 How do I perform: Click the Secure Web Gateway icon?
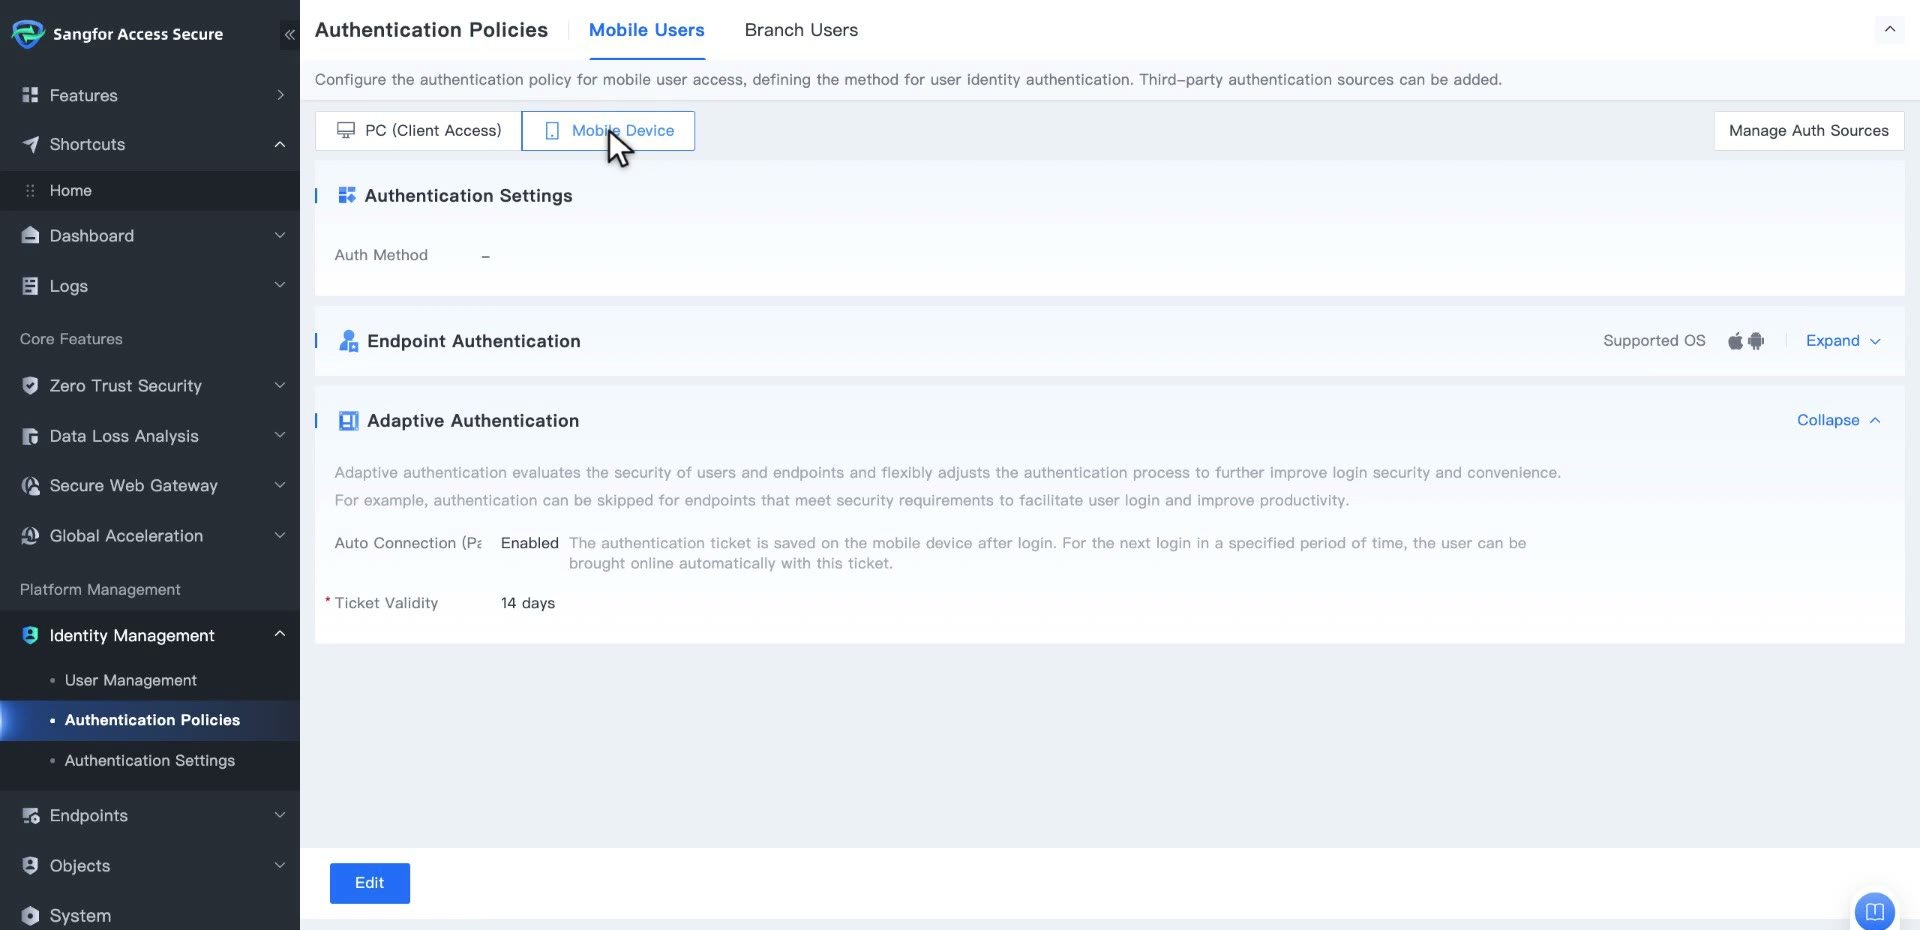coord(30,486)
